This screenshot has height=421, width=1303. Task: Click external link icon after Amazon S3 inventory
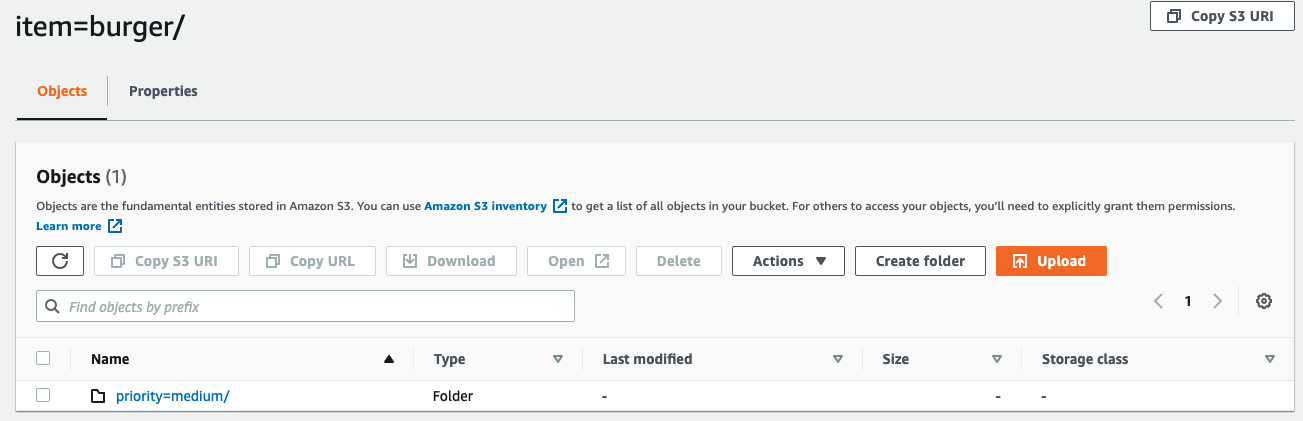point(560,206)
